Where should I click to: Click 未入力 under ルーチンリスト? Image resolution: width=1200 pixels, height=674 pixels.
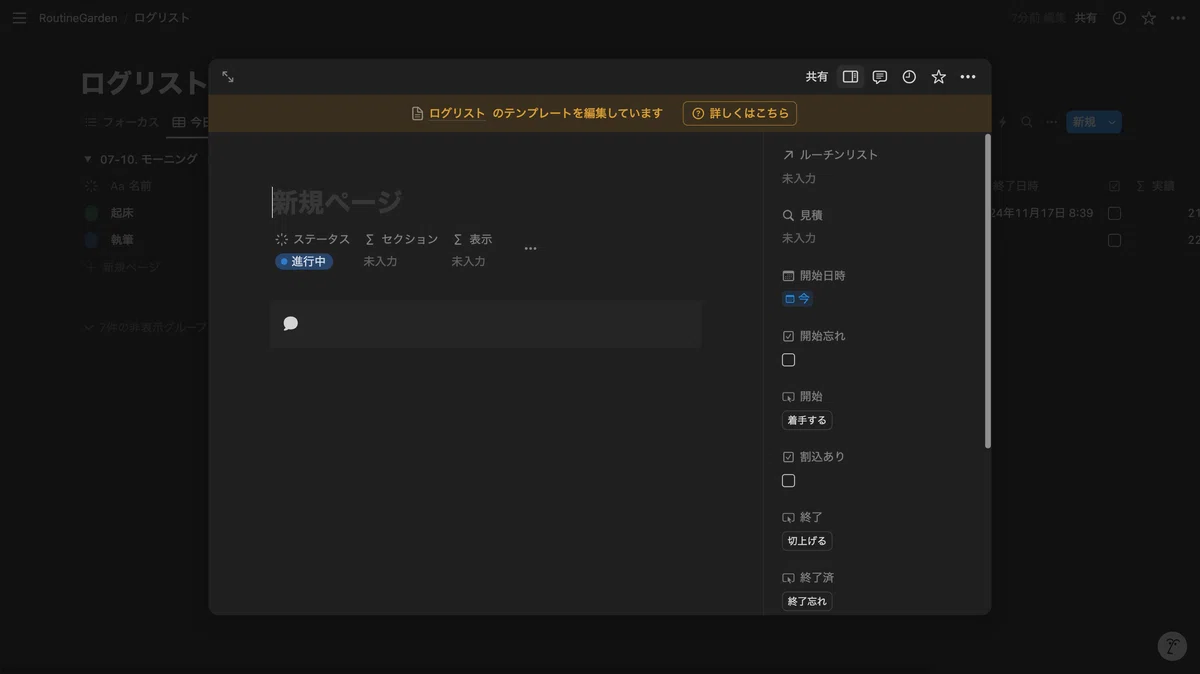click(x=799, y=178)
